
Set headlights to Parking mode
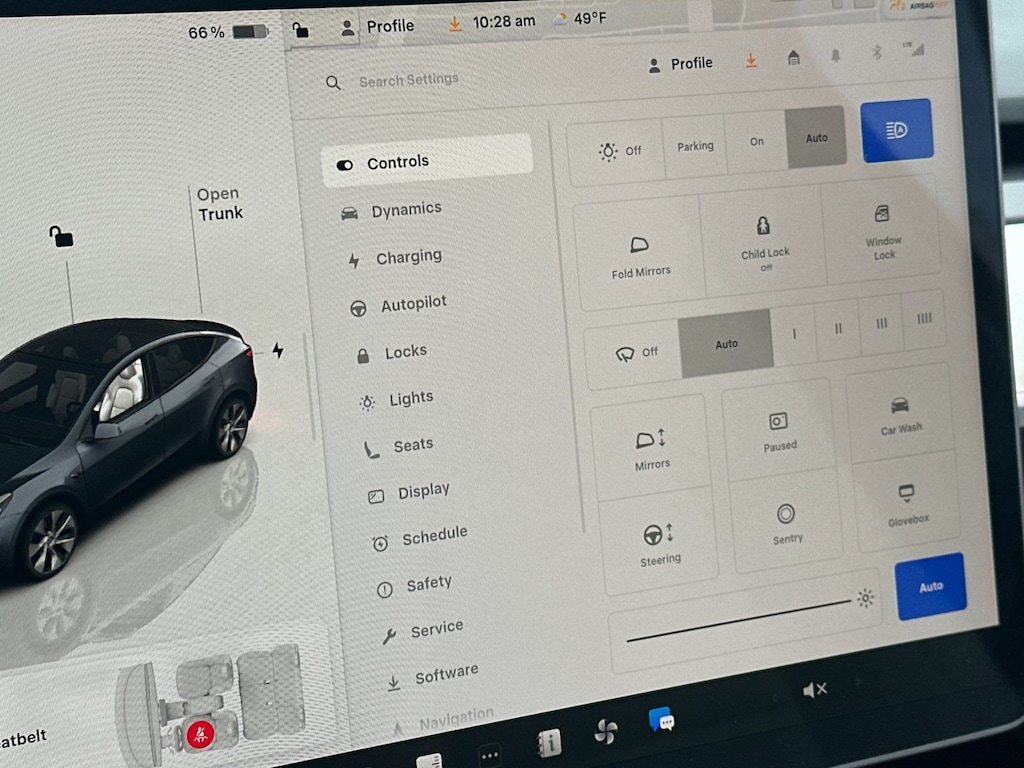tap(695, 146)
